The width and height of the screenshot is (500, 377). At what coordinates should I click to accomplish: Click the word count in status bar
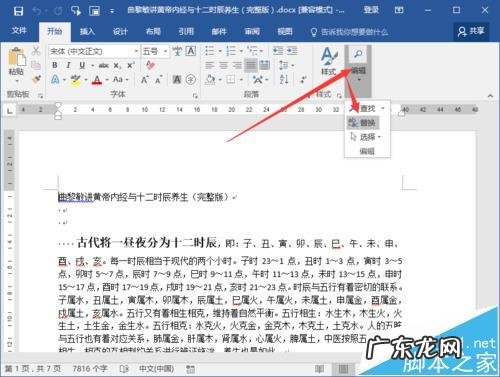pos(90,369)
